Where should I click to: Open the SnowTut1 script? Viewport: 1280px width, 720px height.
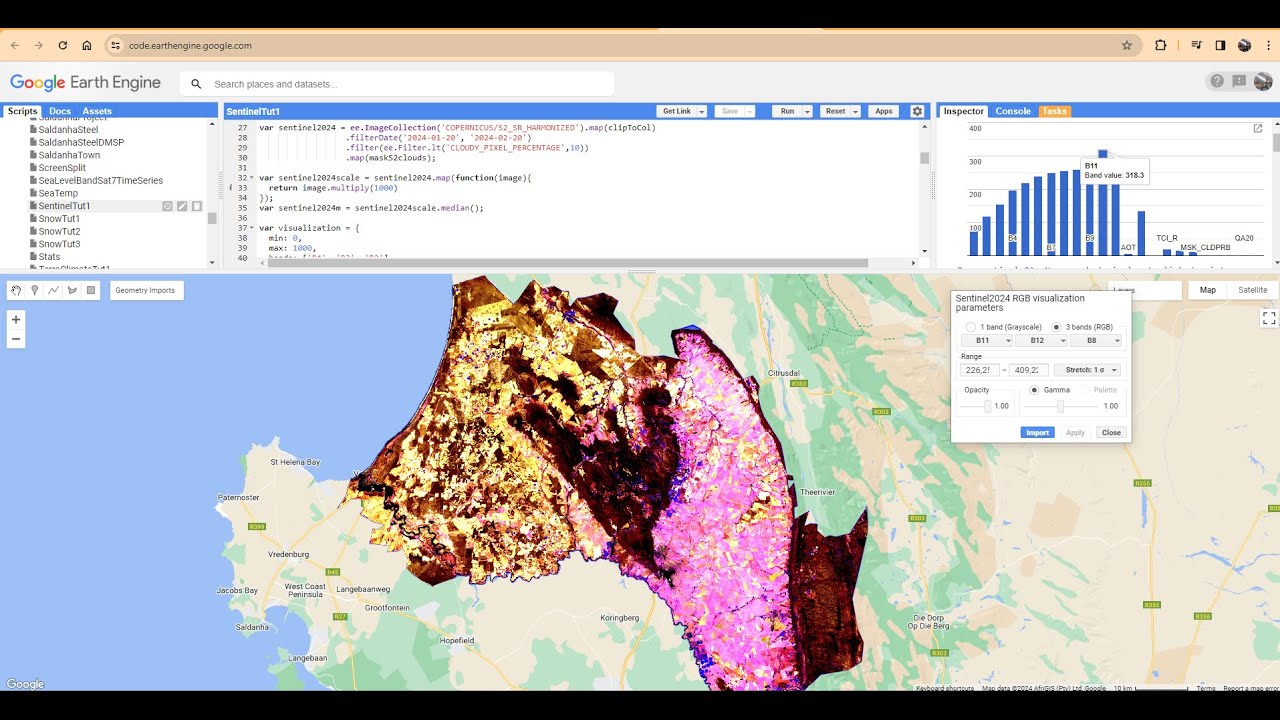point(59,218)
